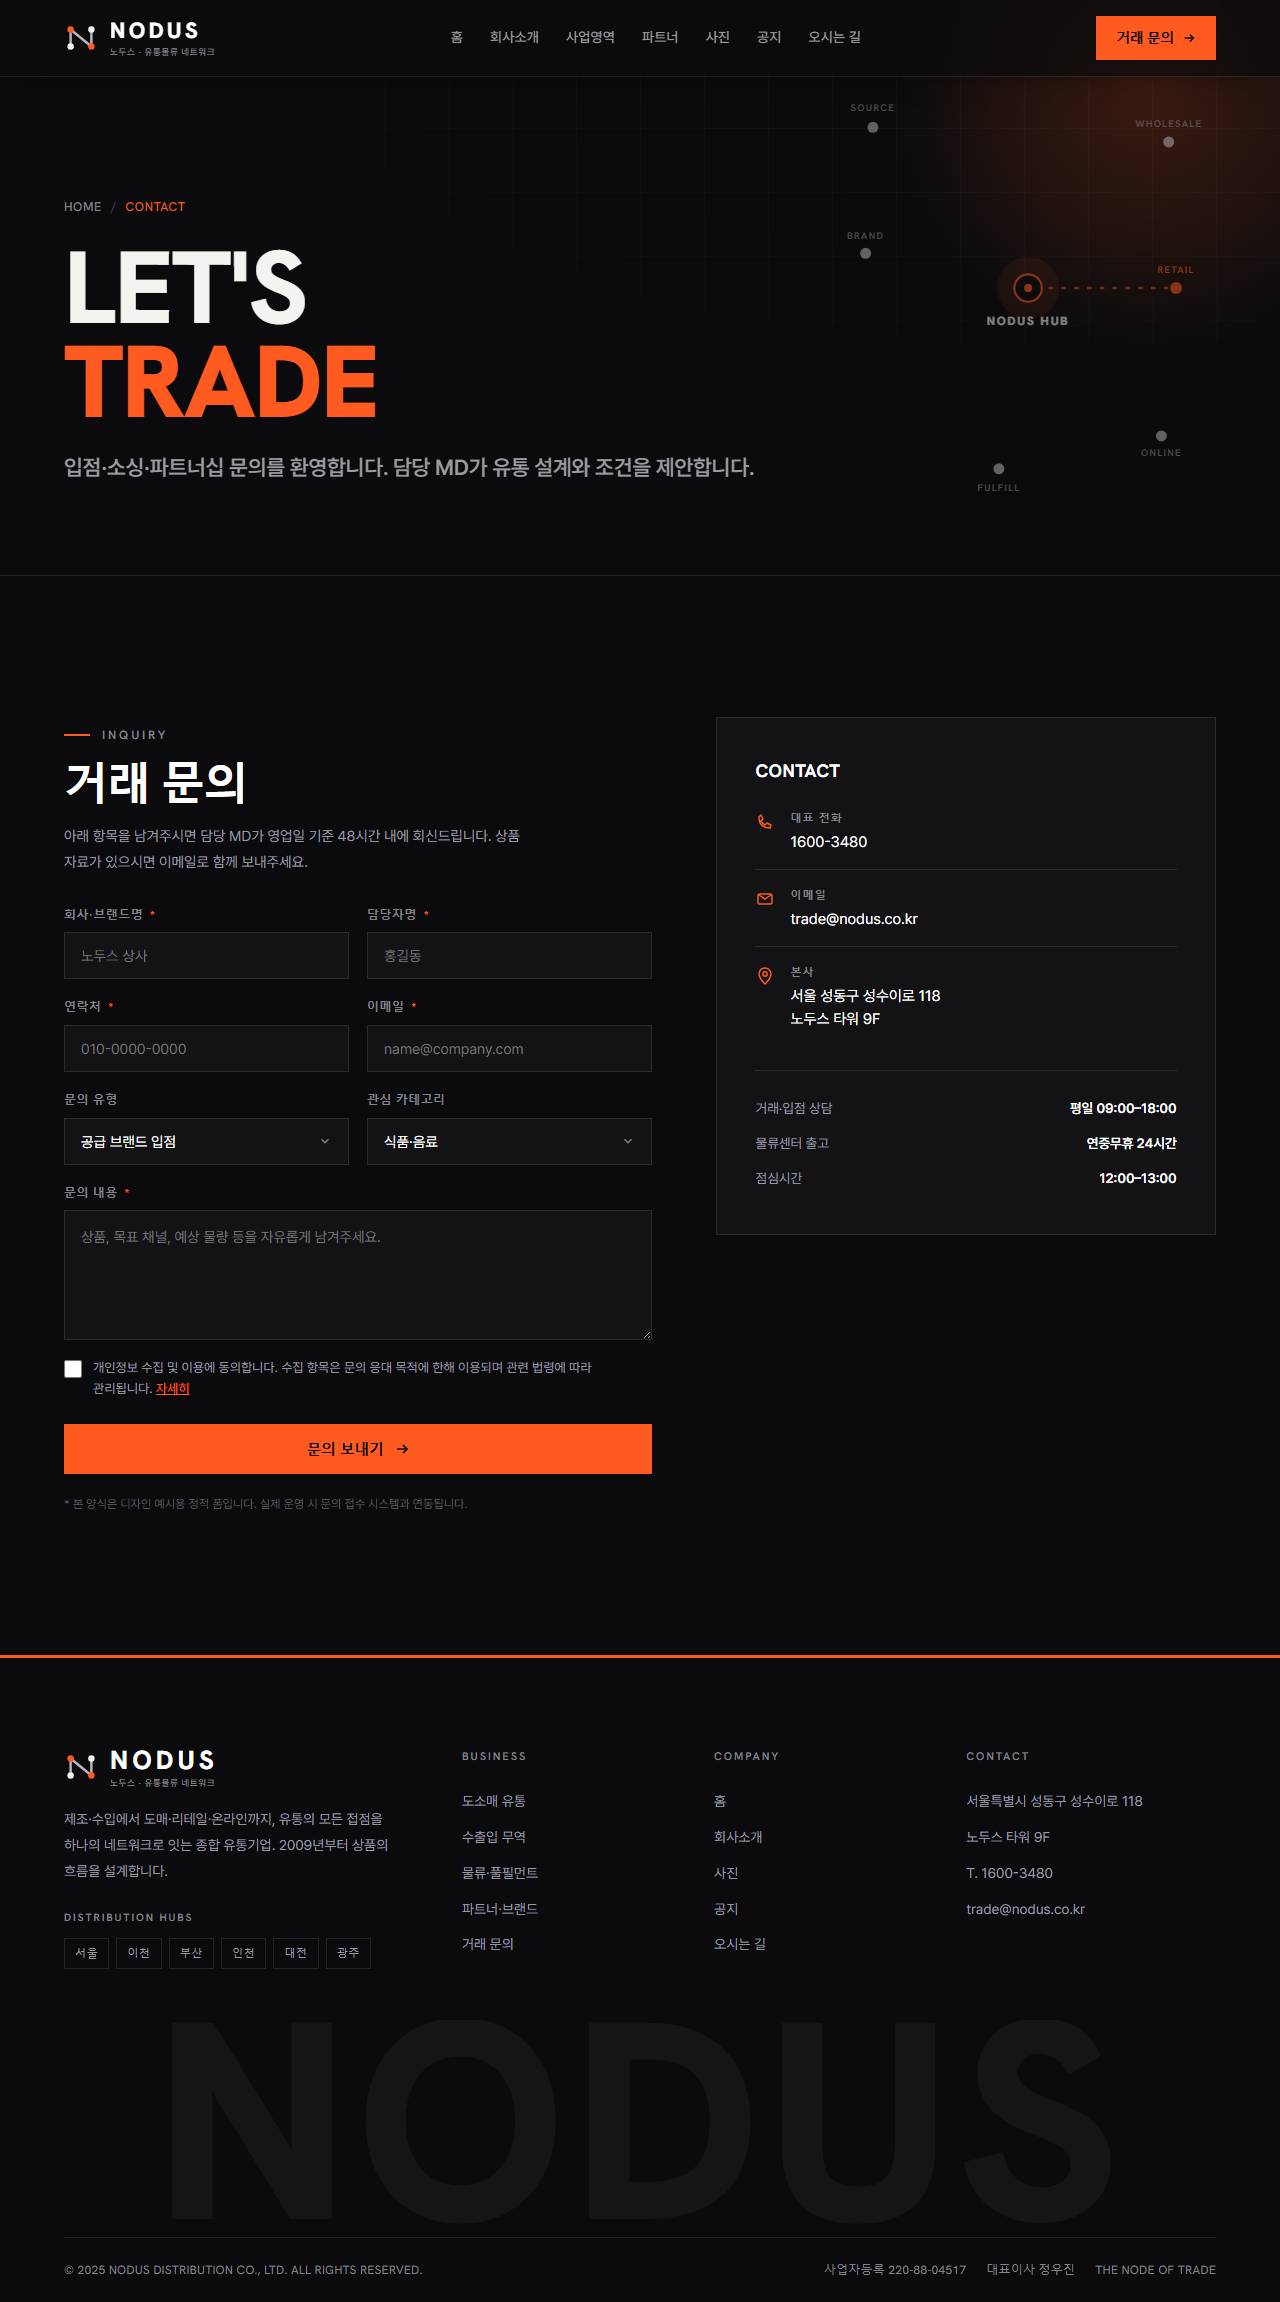The image size is (1280, 2302).
Task: Open the 파트너·브랜드 footer link
Action: point(500,1909)
